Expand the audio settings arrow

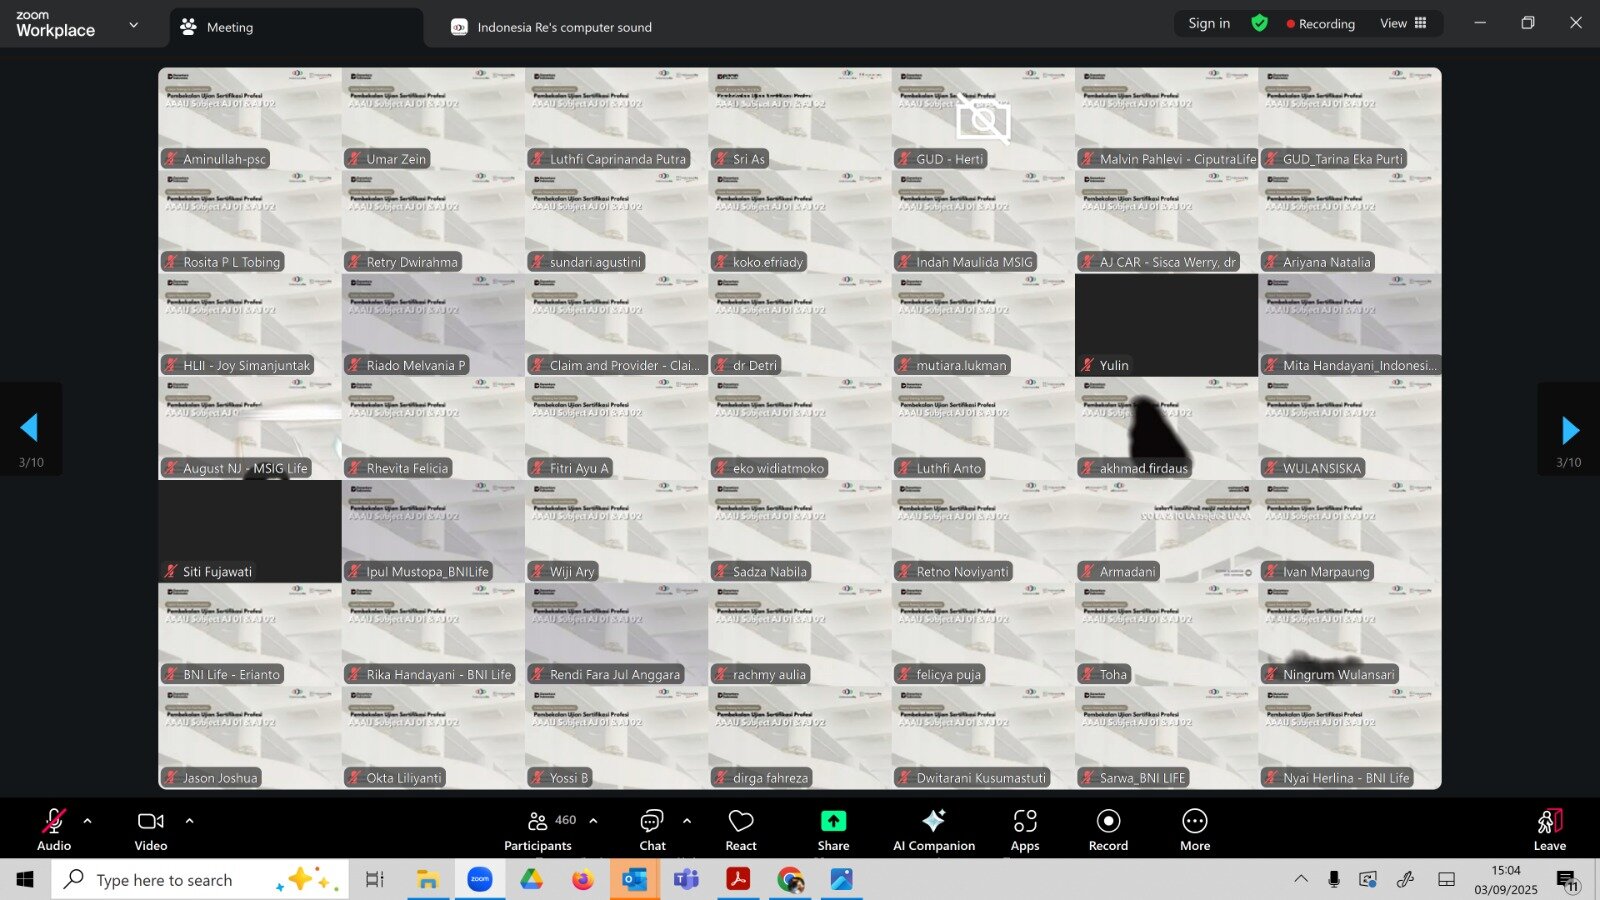[x=88, y=821]
